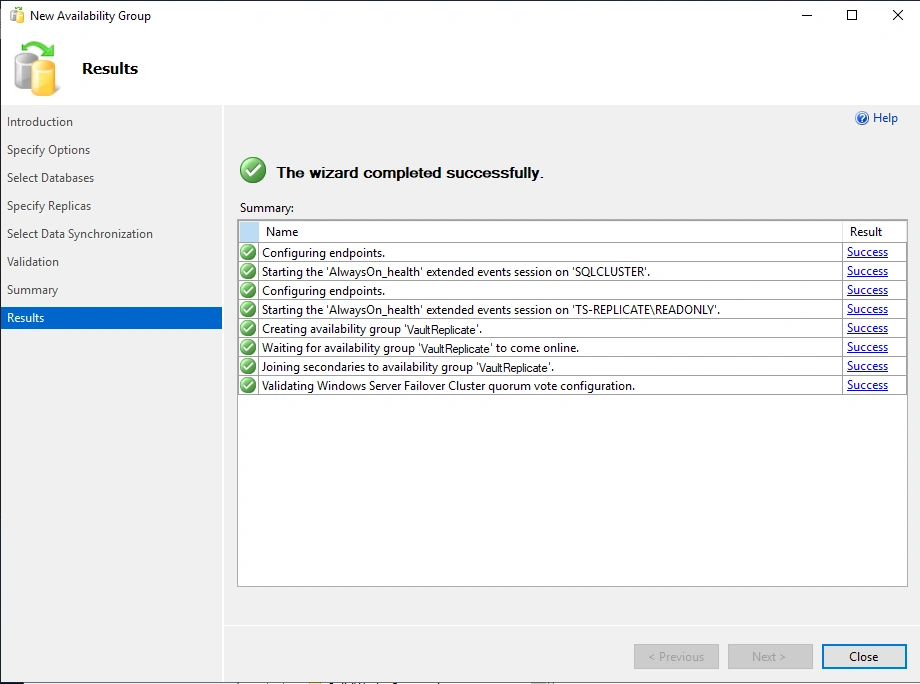The image size is (920, 684).
Task: Click the large green wizard-completed checkmark
Action: 253,171
